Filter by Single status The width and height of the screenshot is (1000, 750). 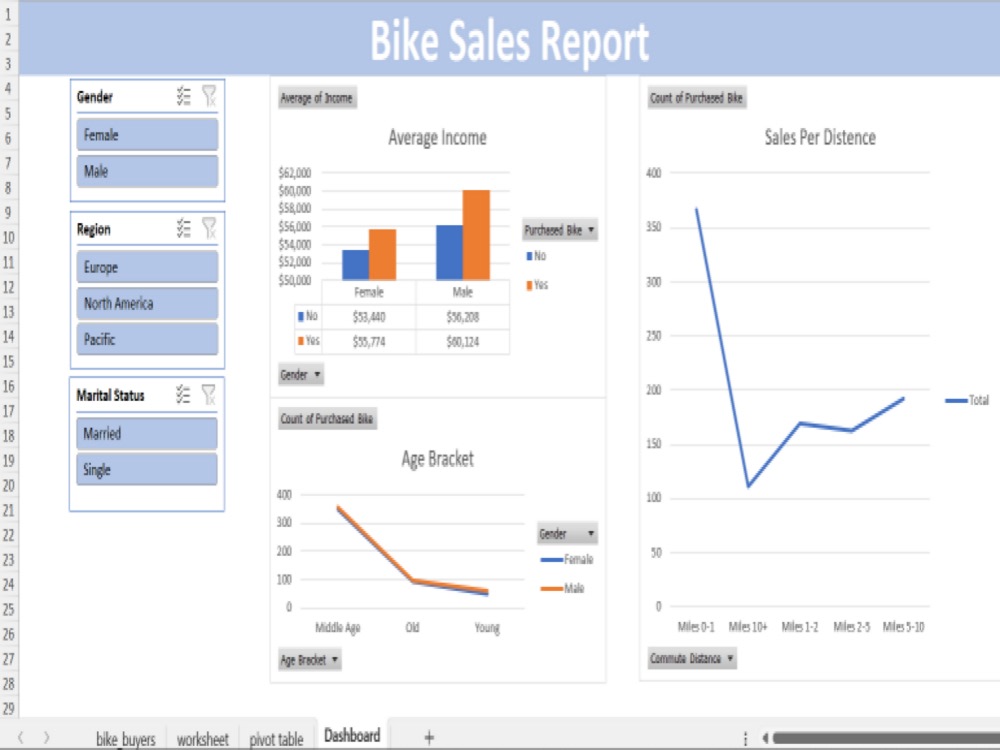click(147, 469)
